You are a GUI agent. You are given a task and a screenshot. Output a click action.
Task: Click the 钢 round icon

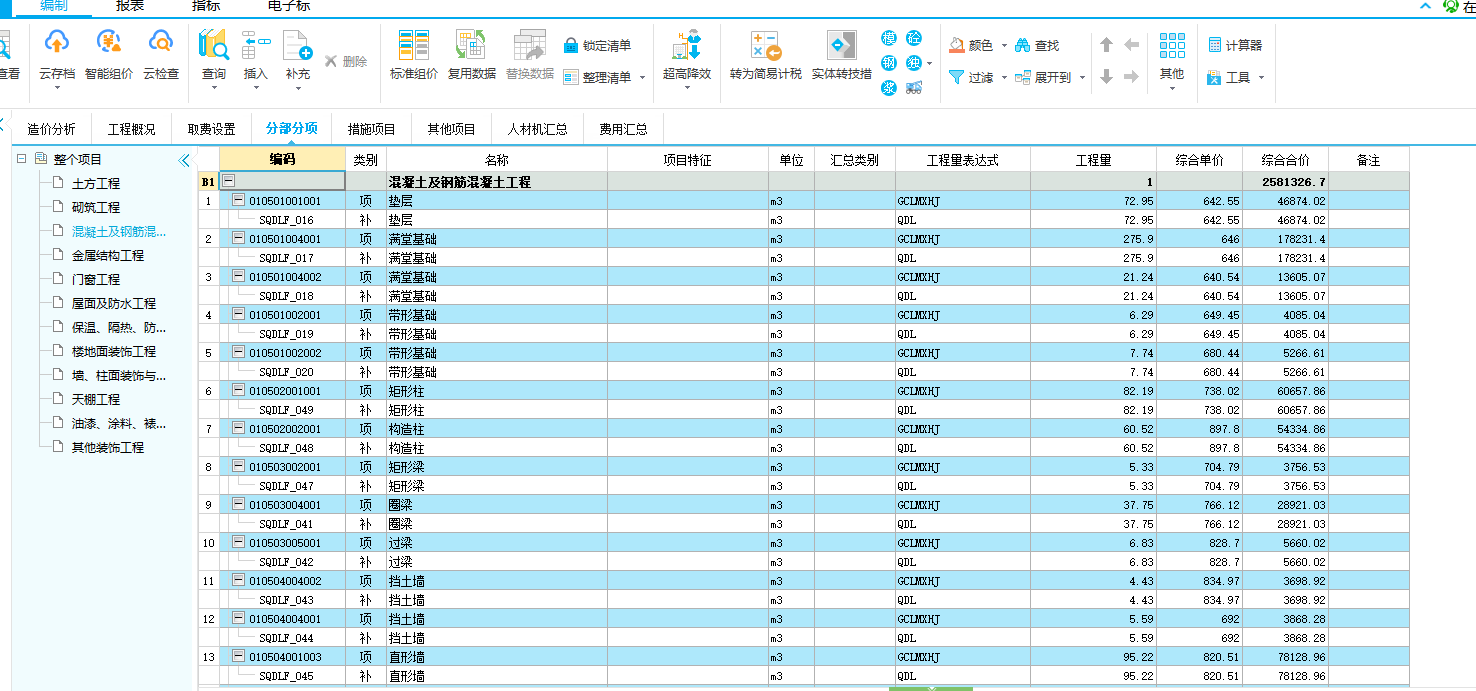click(889, 63)
